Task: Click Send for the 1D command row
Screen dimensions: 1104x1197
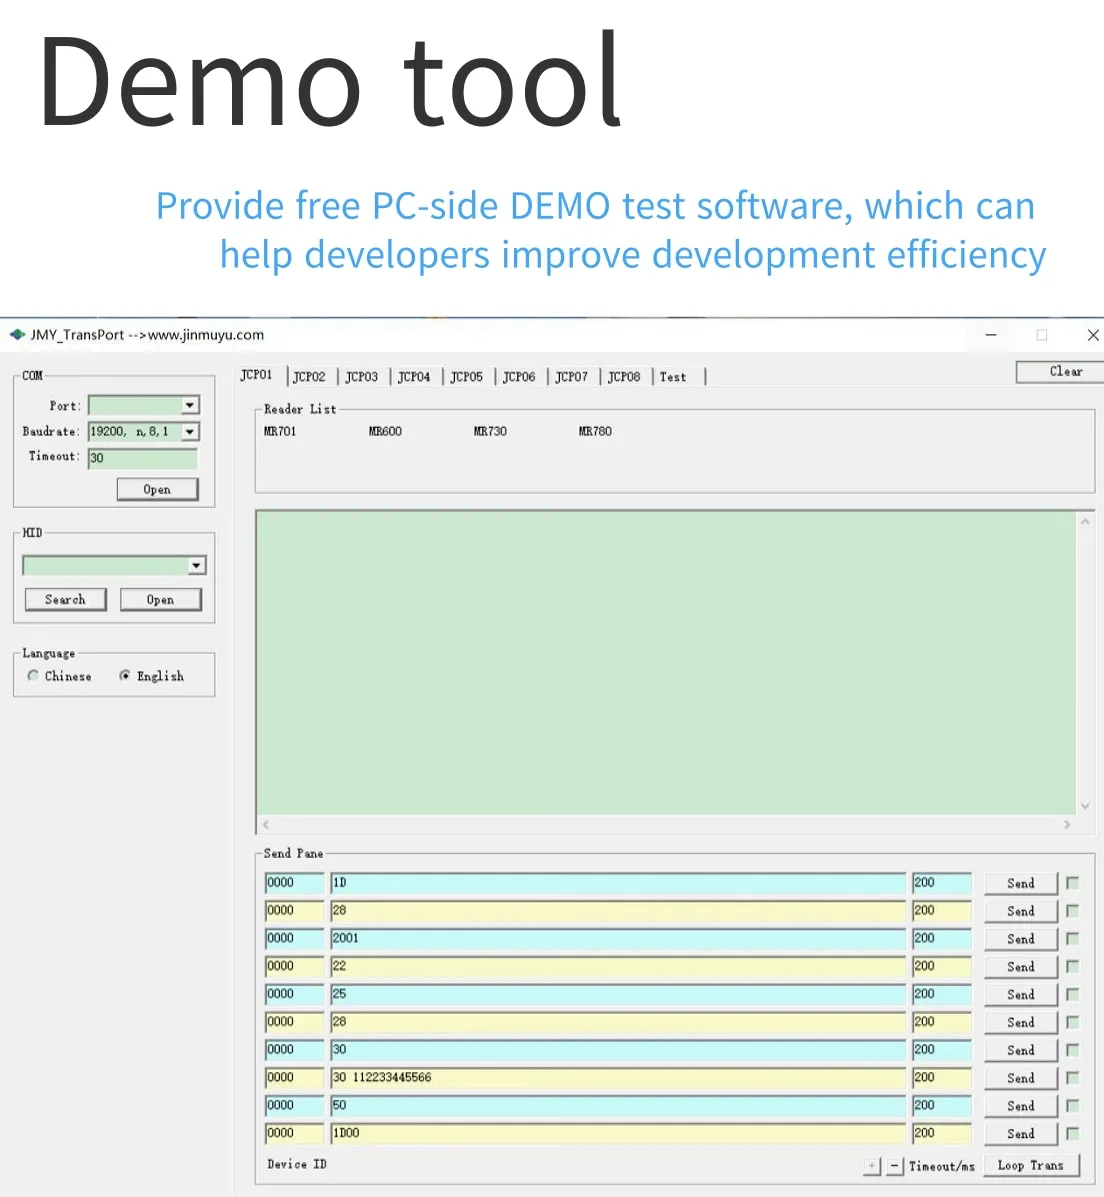Action: point(1021,883)
